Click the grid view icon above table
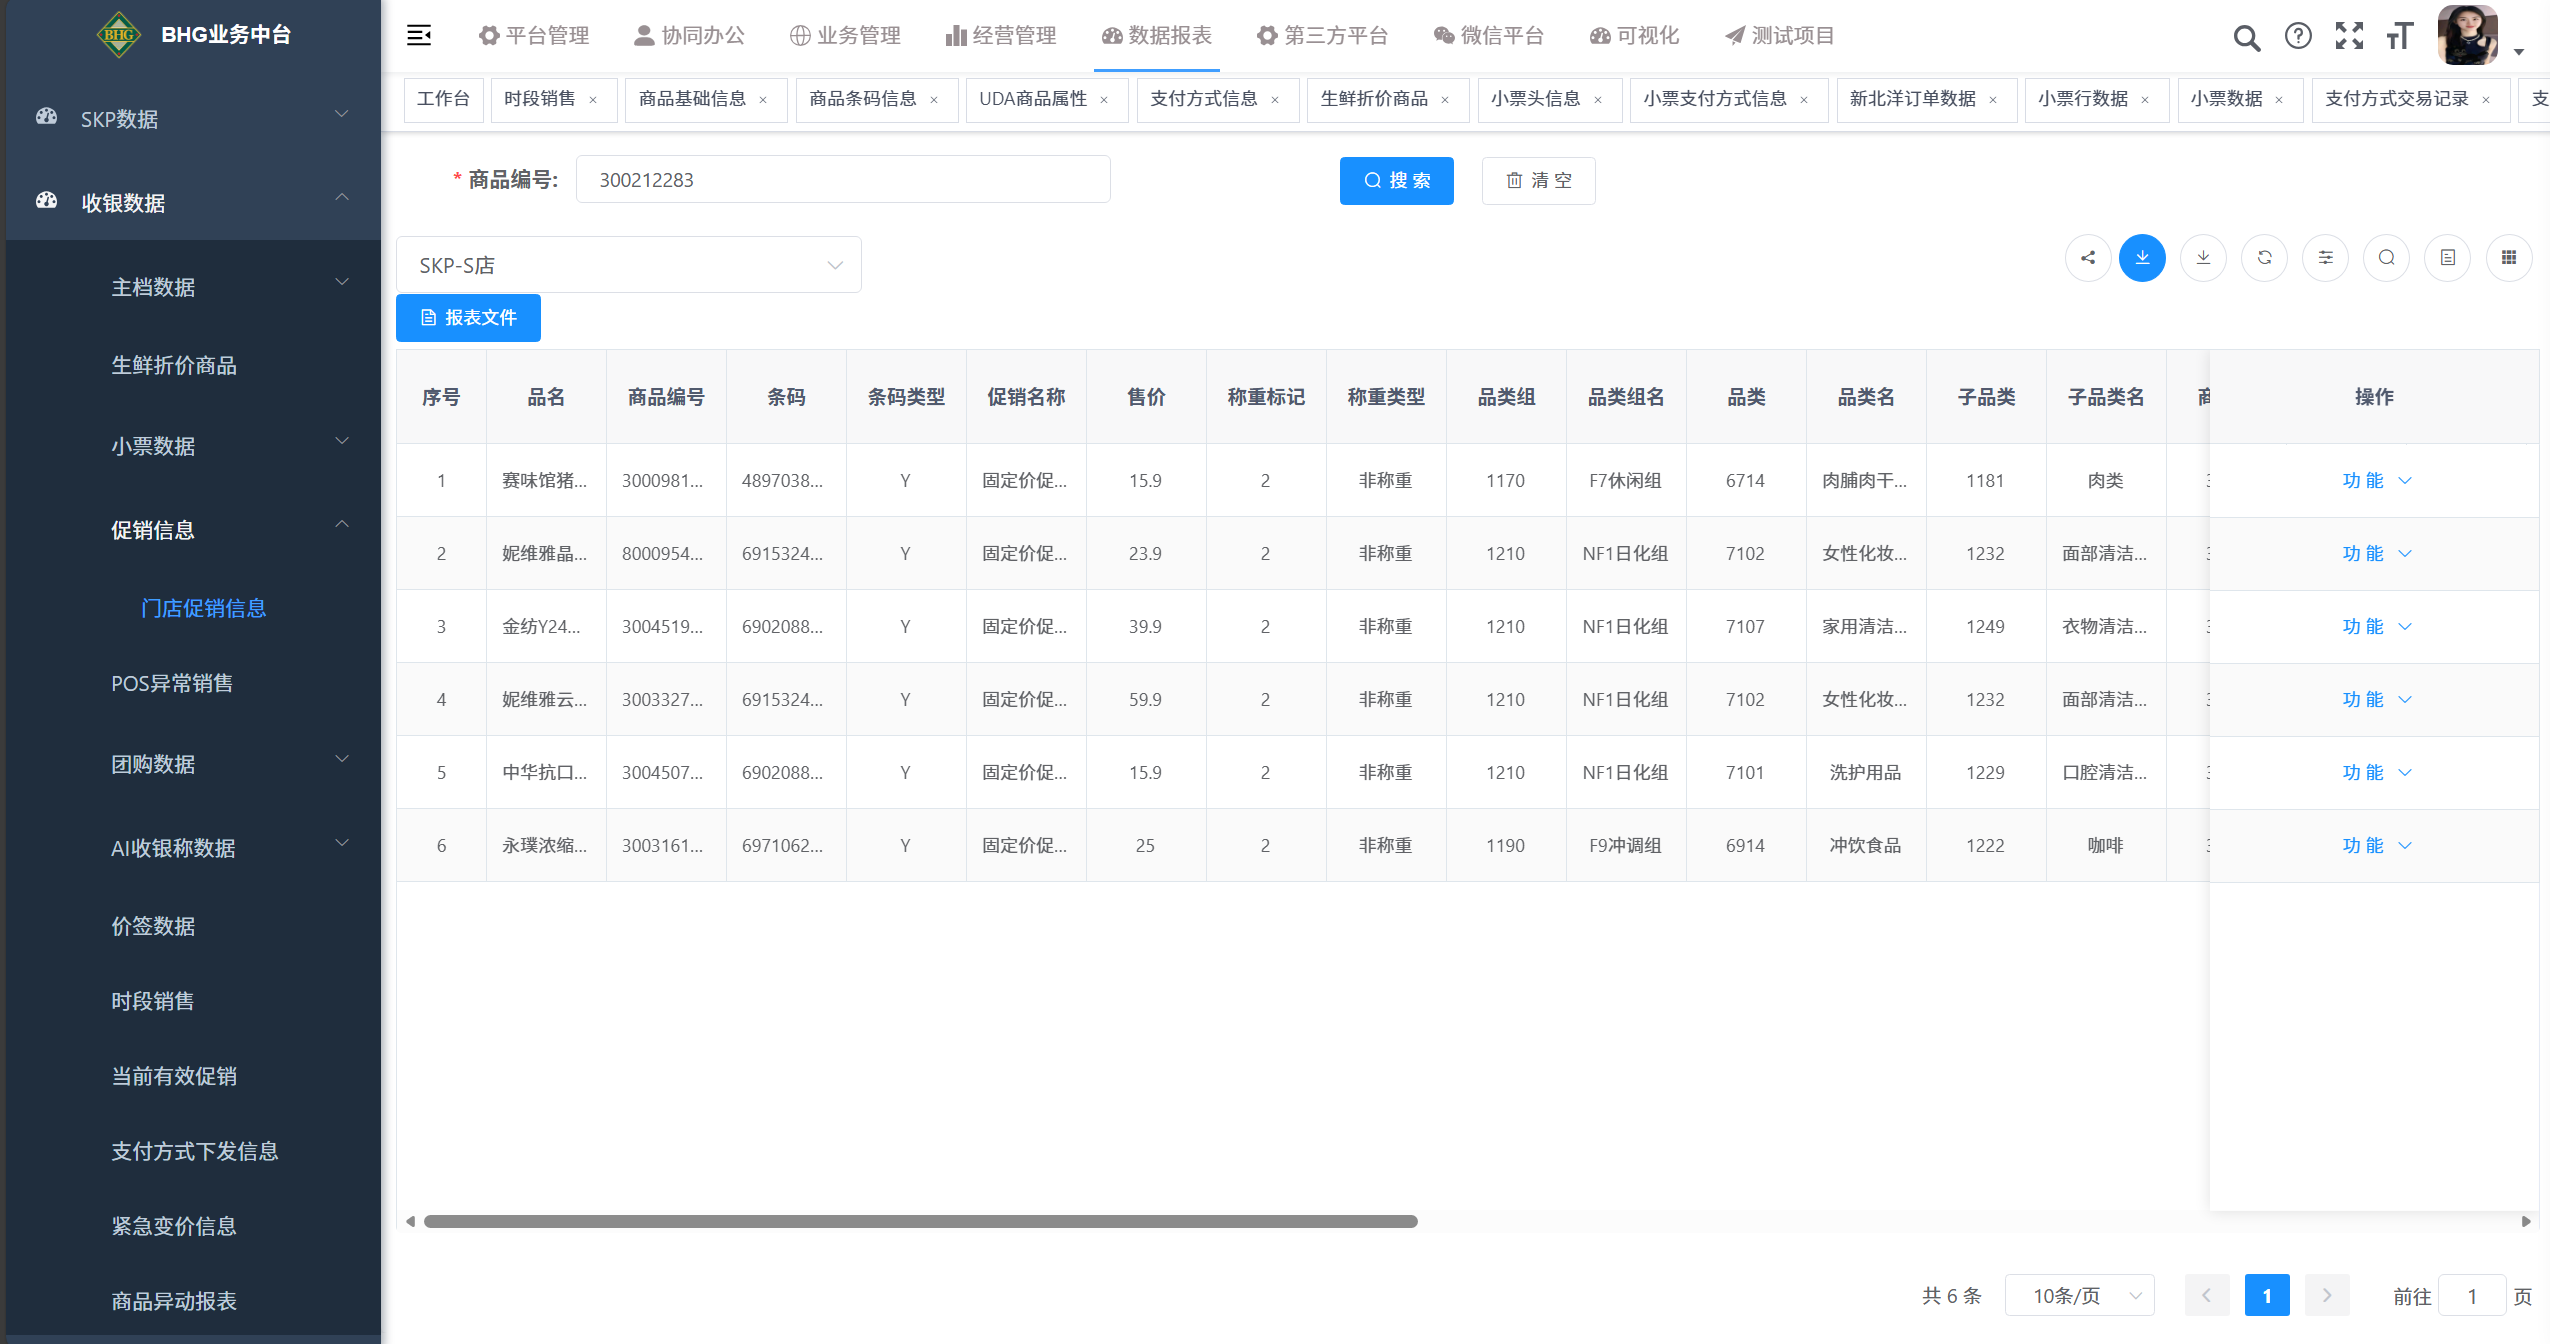Viewport: 2550px width, 1344px height. pyautogui.click(x=2508, y=258)
